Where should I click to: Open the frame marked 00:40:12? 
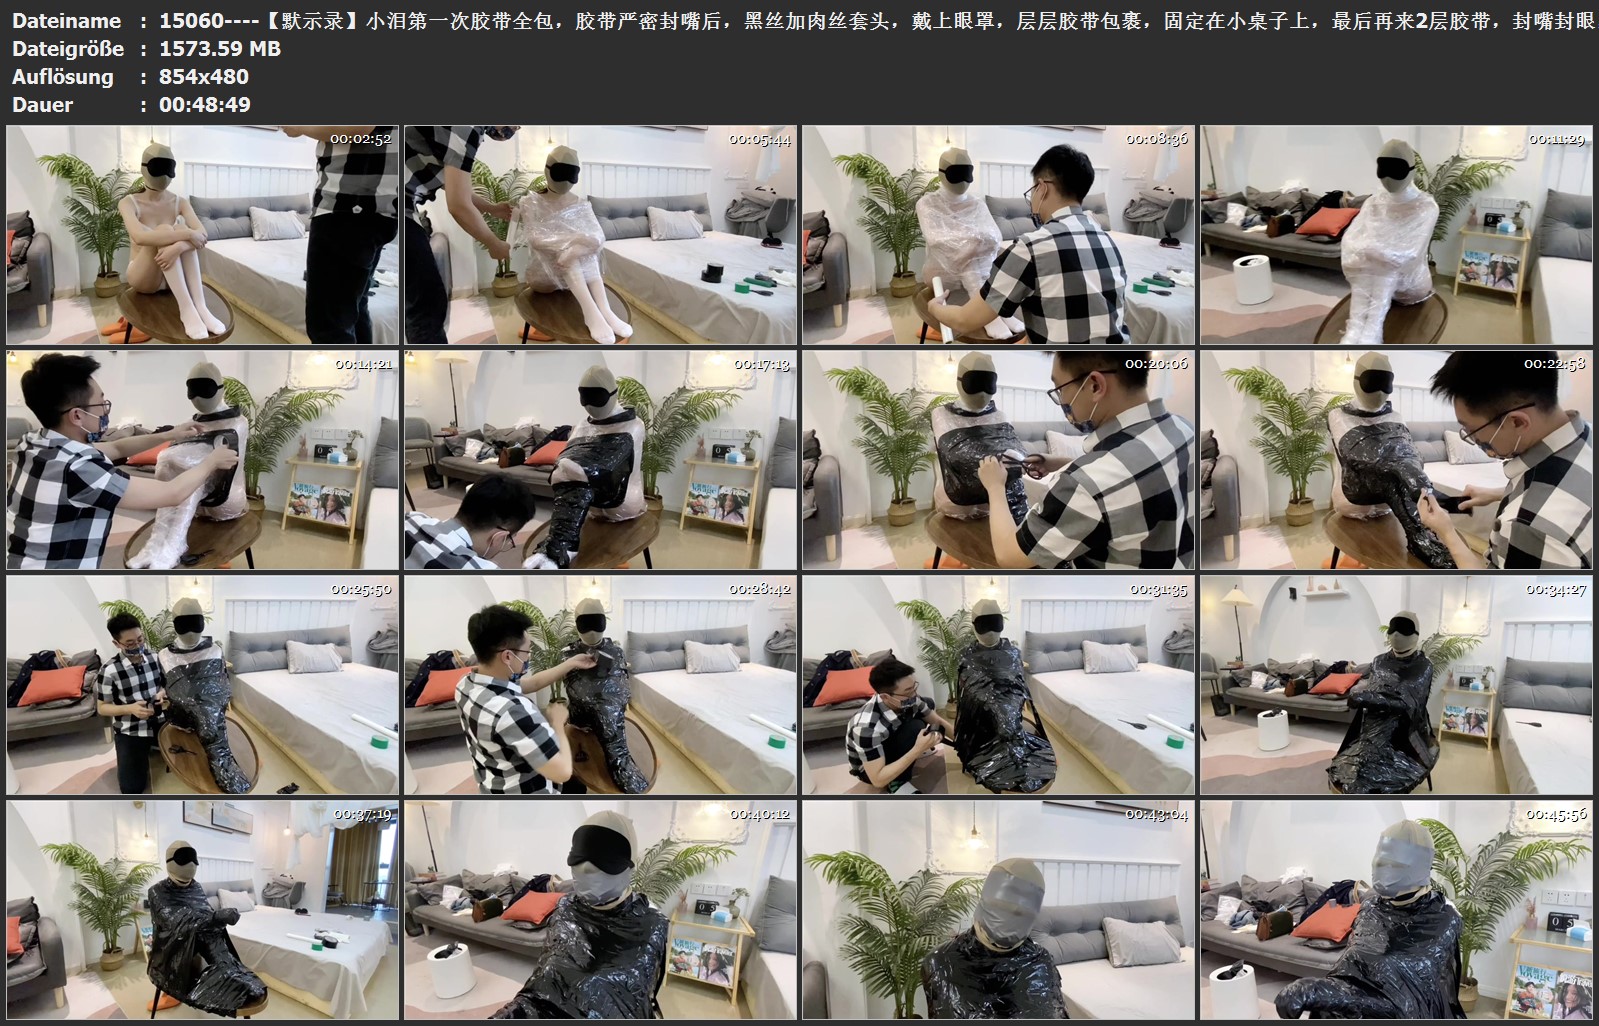[600, 910]
